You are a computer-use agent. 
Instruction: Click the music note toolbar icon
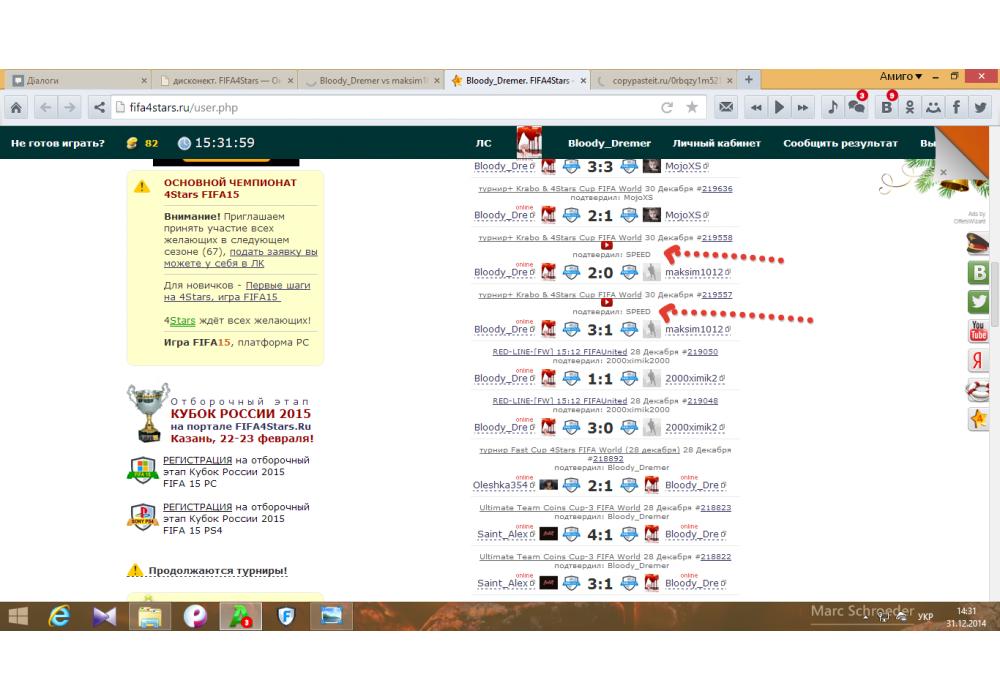tap(832, 107)
